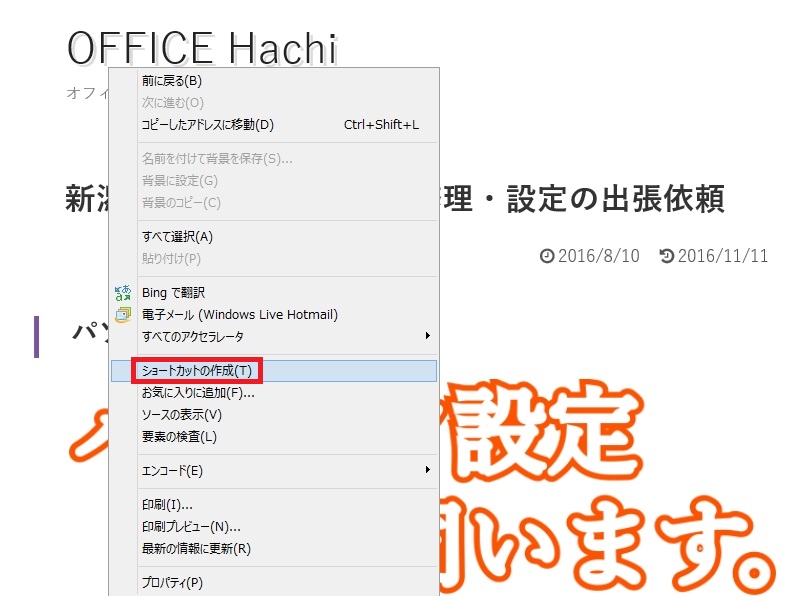Open すべてのアクセラレータ submenu

[x=274, y=337]
